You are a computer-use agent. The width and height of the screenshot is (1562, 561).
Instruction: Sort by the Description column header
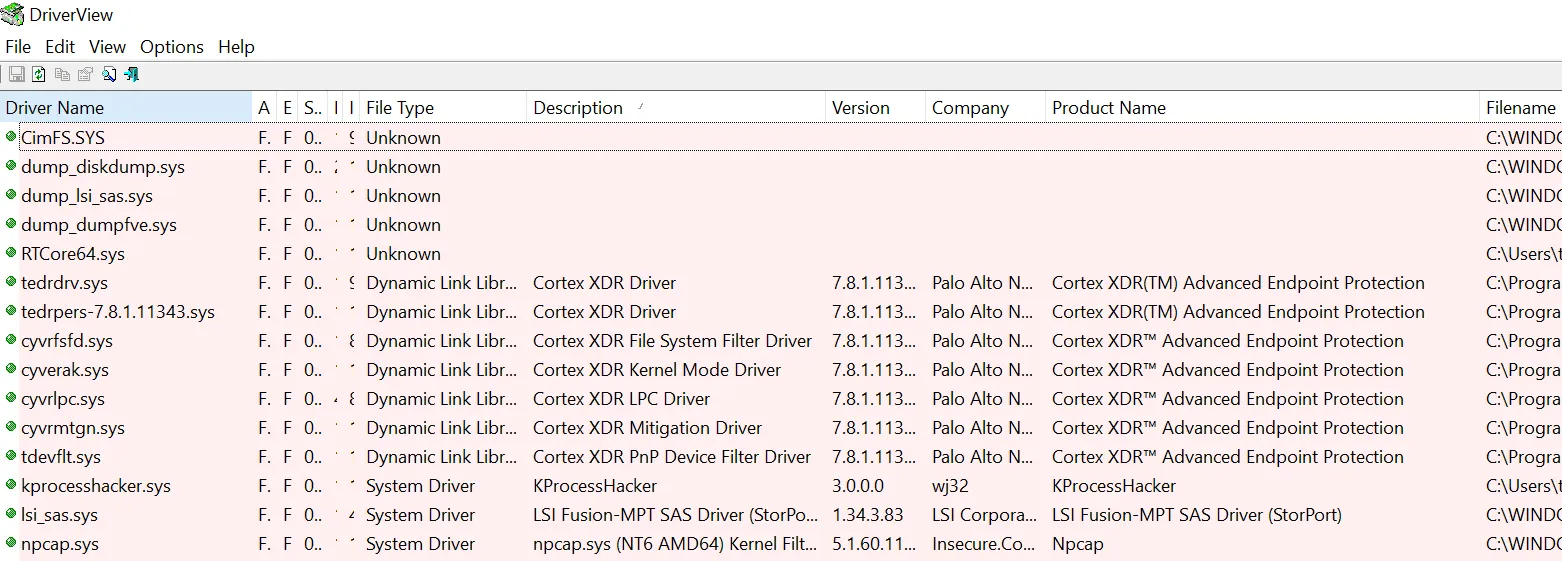pyautogui.click(x=578, y=108)
